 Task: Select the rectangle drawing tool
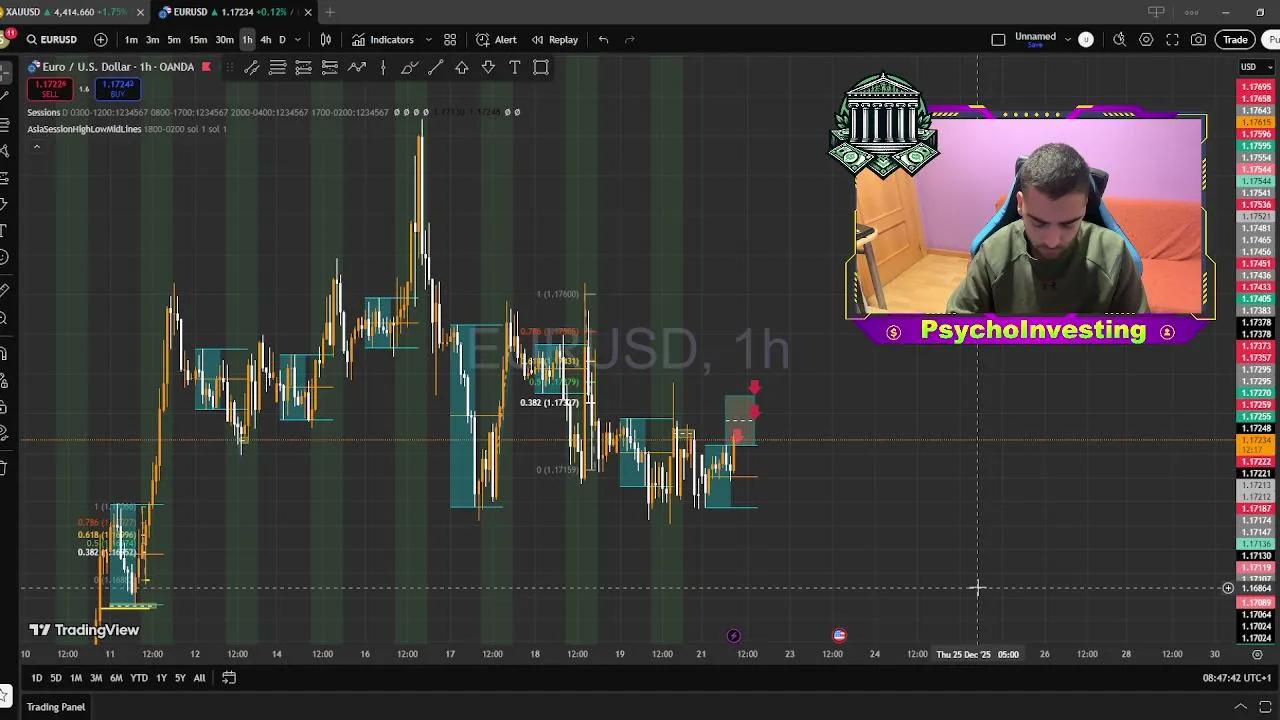(541, 68)
